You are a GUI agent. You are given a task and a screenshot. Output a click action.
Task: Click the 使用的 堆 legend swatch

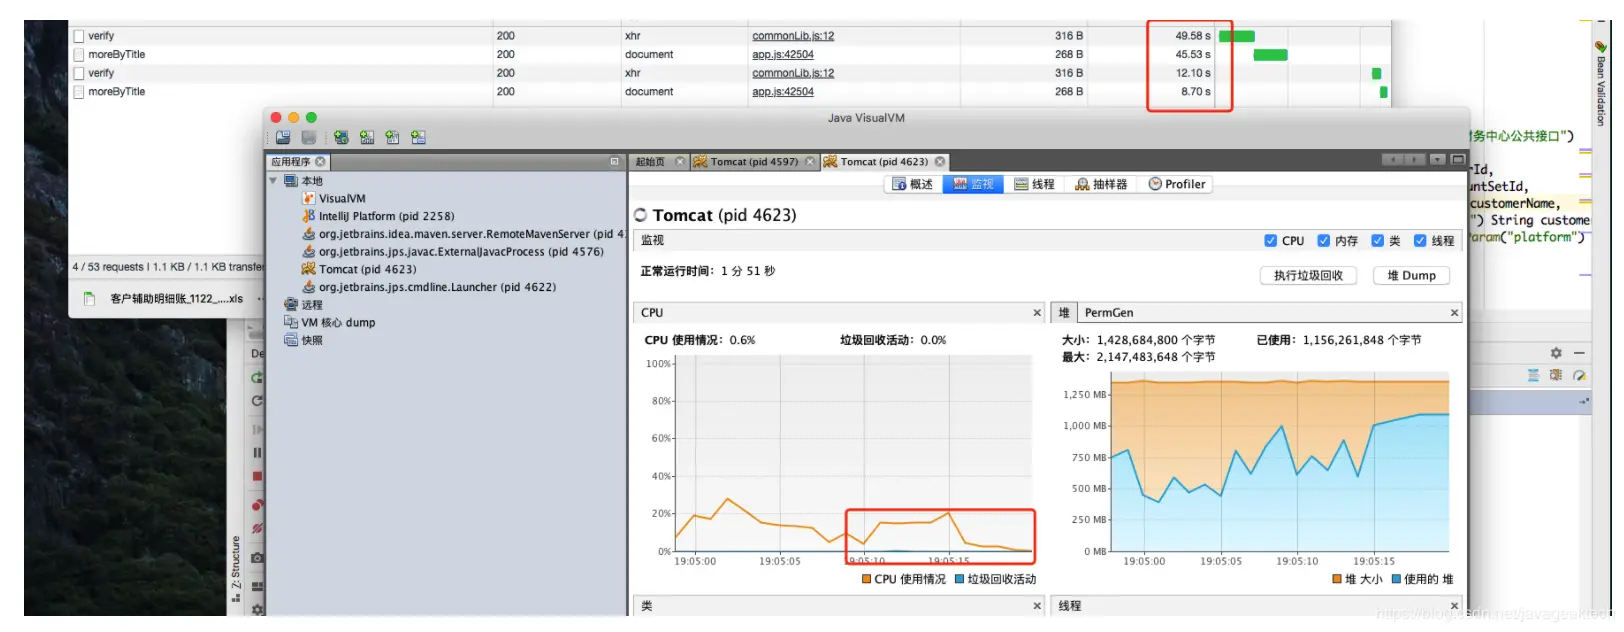pos(1396,579)
